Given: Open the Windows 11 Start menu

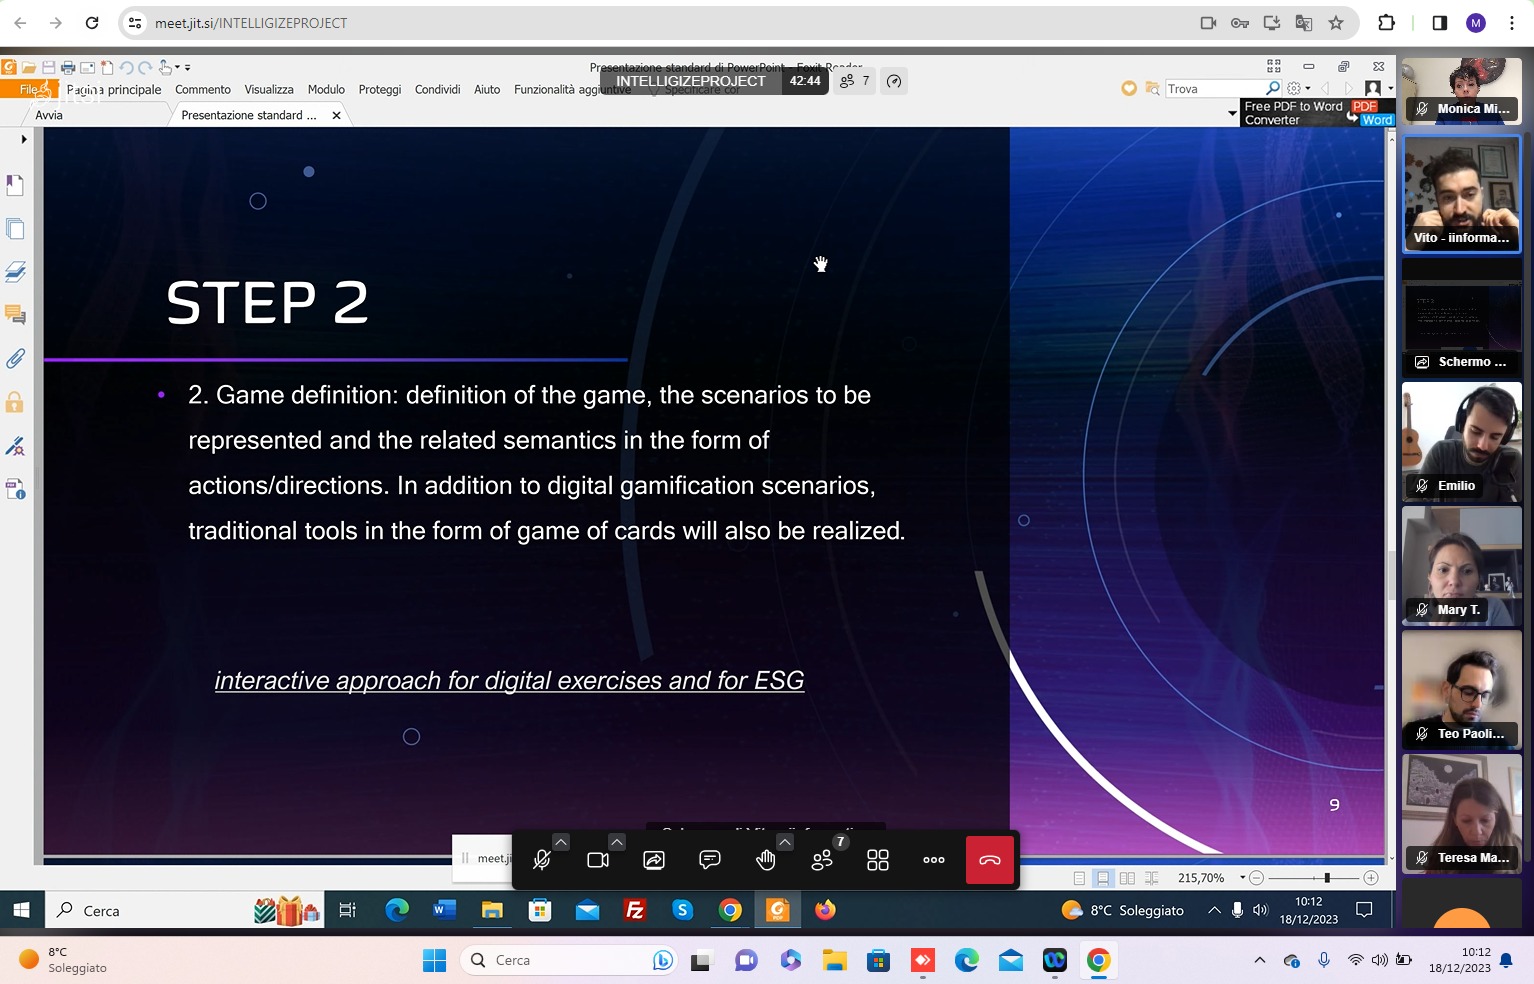Looking at the screenshot, I should point(434,961).
